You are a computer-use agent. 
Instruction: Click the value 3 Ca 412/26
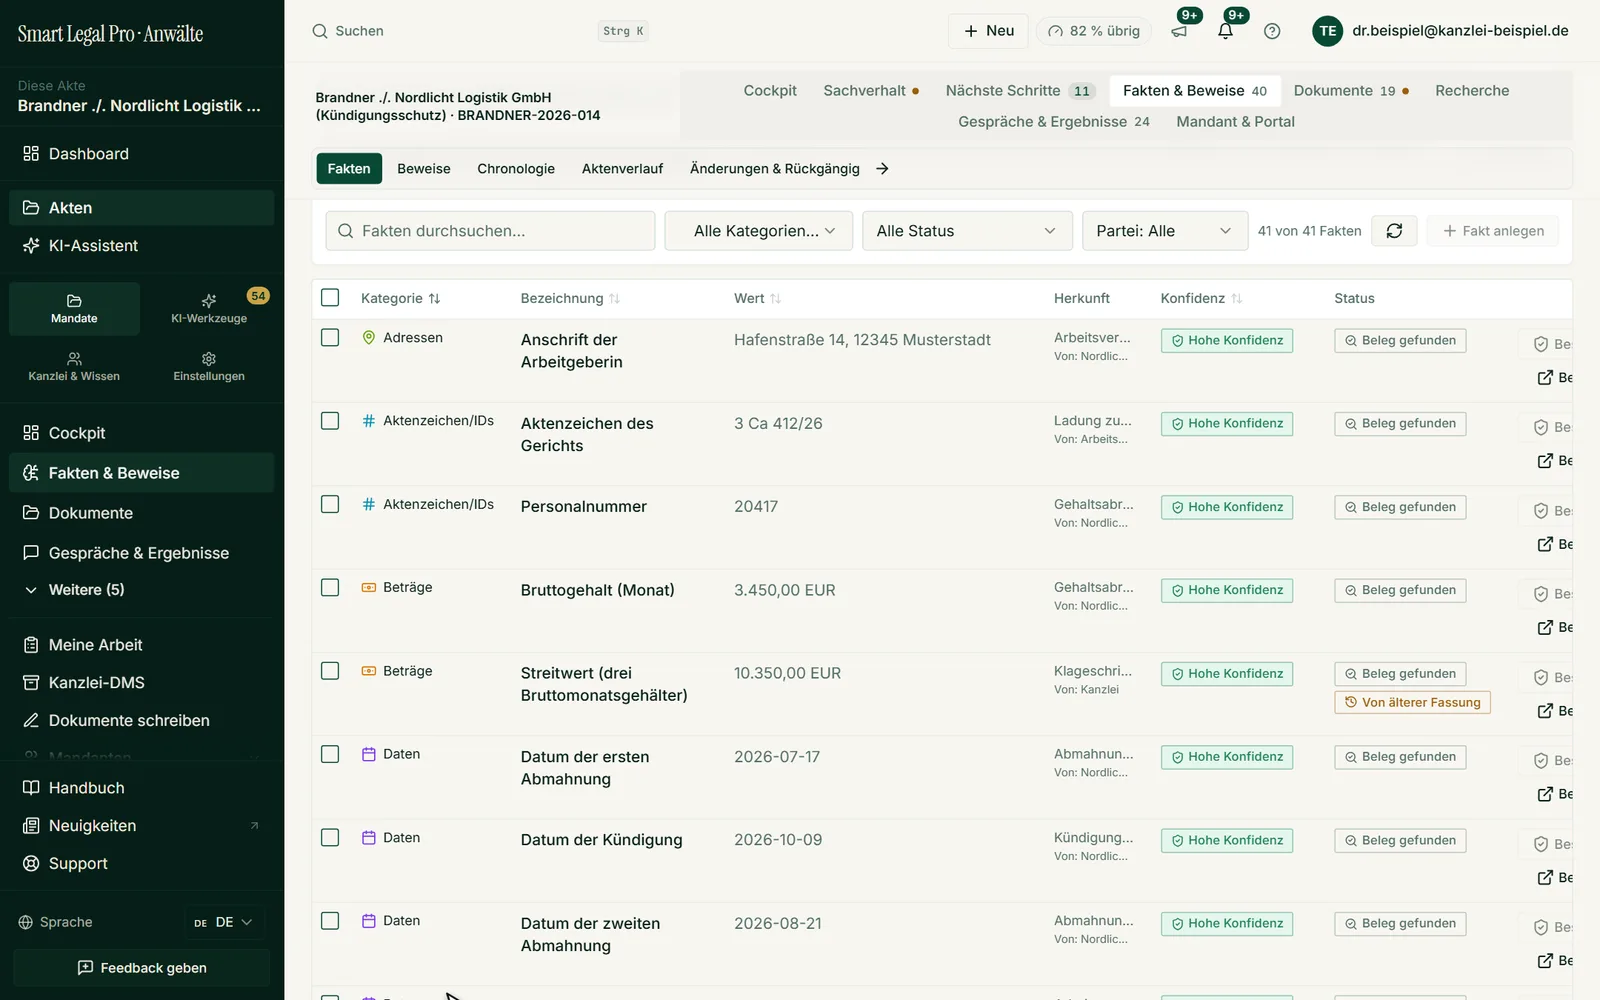(x=778, y=424)
